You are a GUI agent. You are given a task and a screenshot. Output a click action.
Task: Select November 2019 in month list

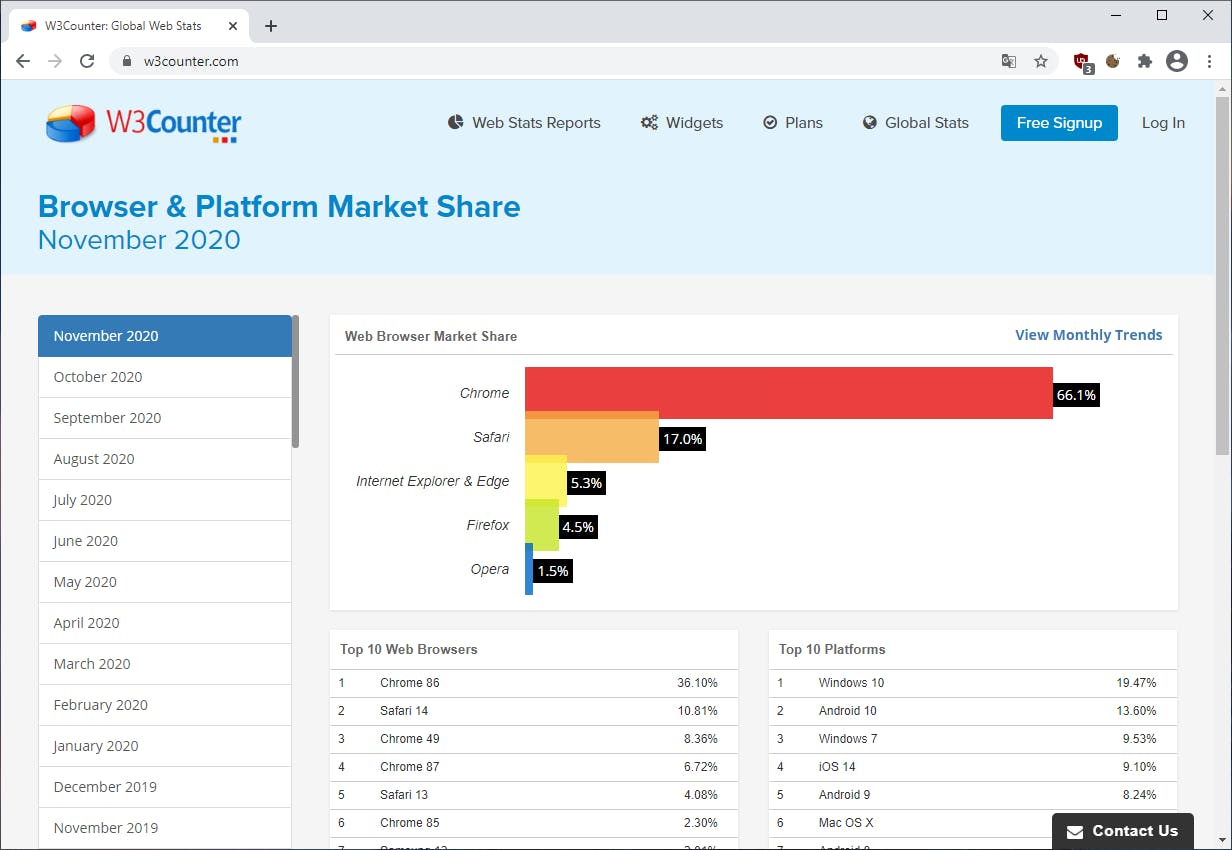click(165, 828)
